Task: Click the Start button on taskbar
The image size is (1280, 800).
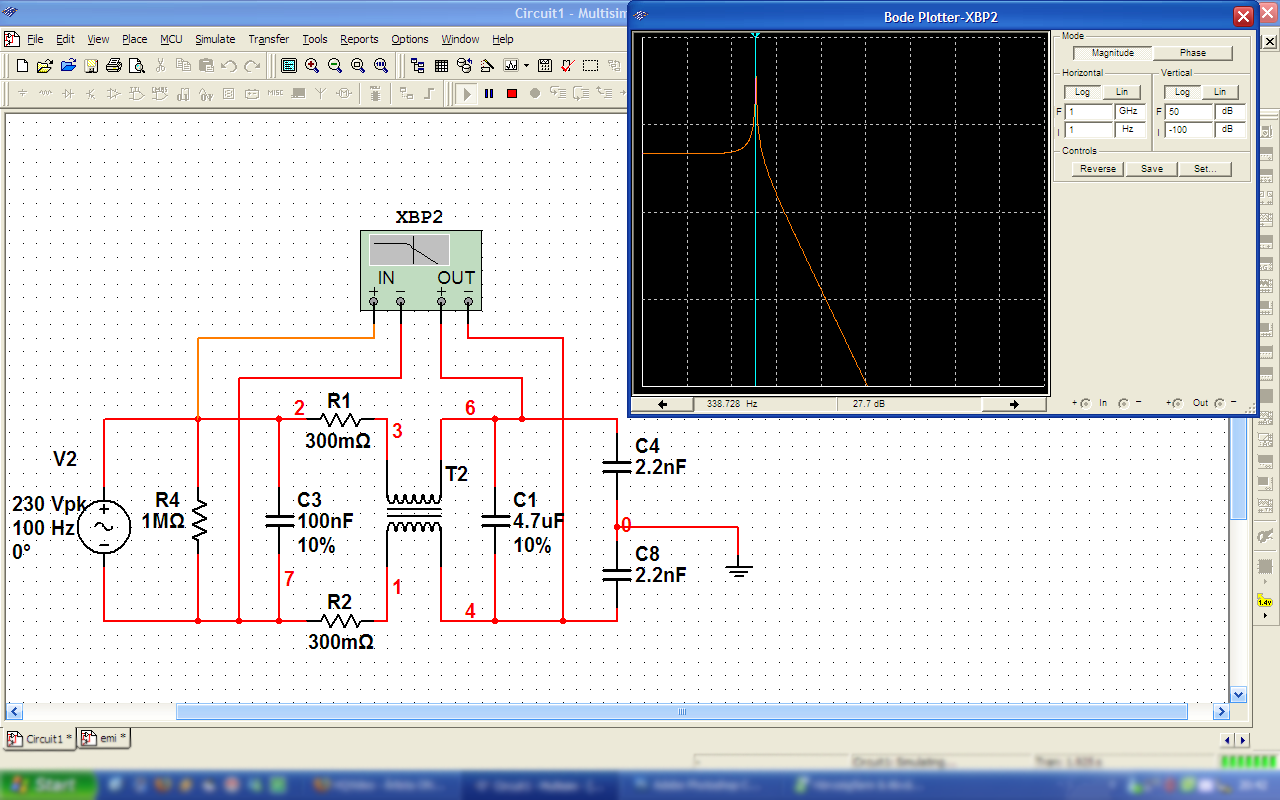Action: (49, 785)
